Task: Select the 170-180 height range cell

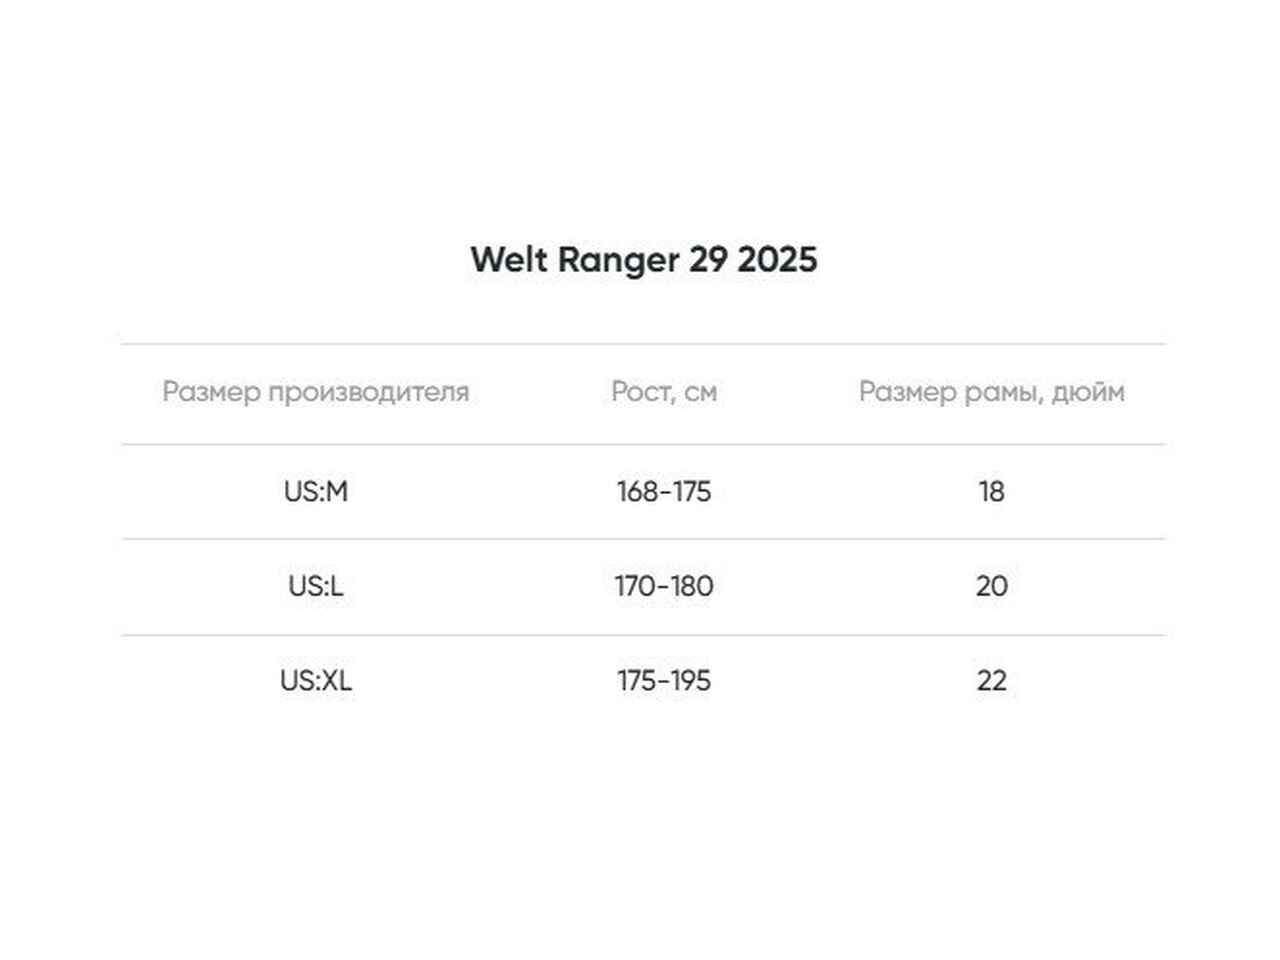Action: tap(664, 586)
